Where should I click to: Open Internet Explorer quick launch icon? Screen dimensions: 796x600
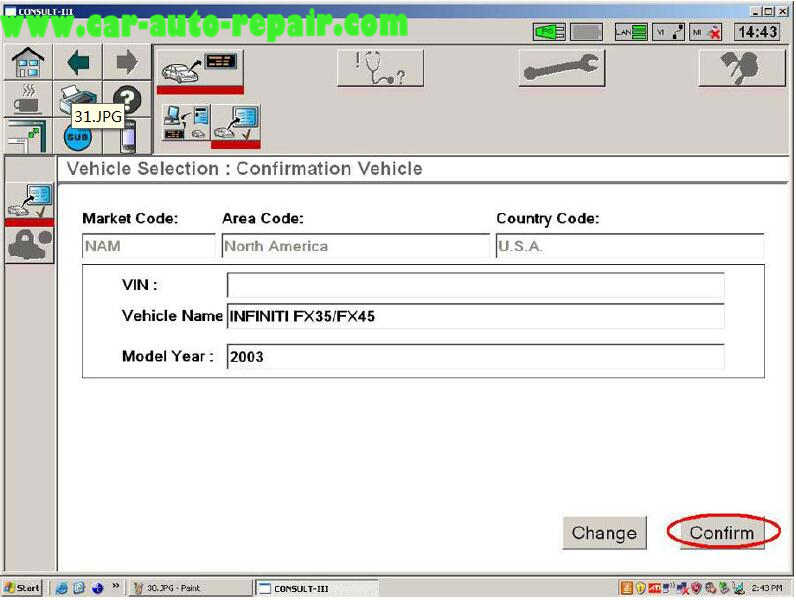tap(61, 588)
